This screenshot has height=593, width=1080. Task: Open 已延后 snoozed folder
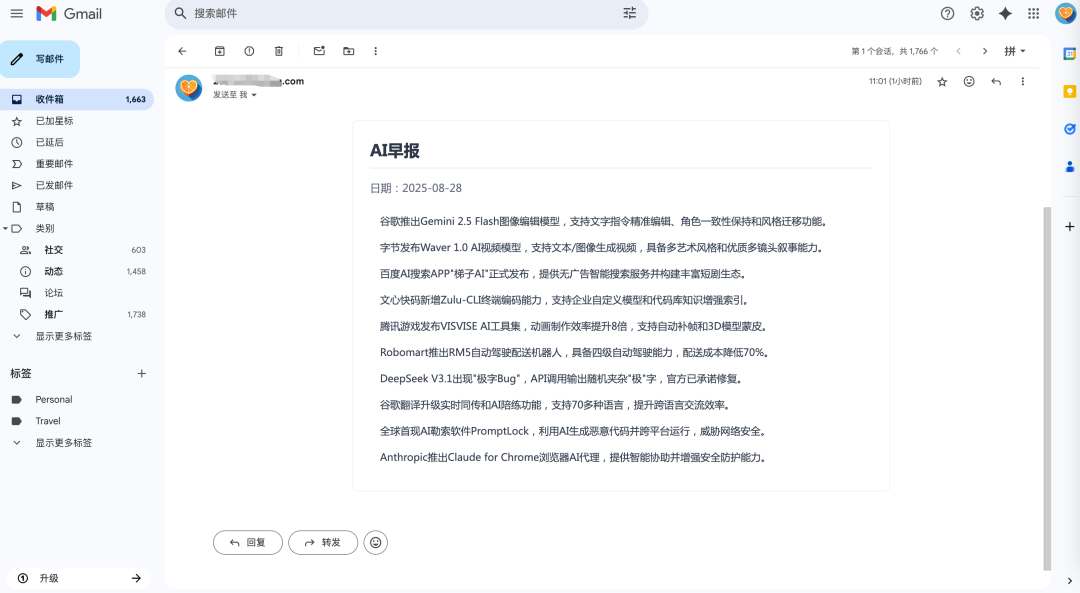(76, 142)
